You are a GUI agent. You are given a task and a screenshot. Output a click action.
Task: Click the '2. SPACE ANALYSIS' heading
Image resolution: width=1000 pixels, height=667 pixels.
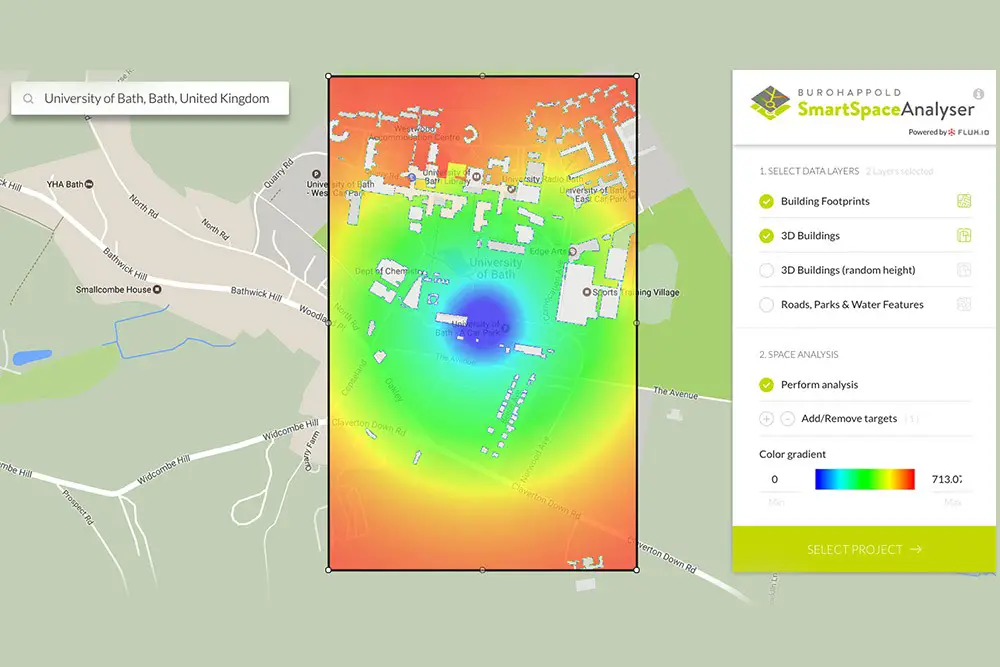coord(798,355)
